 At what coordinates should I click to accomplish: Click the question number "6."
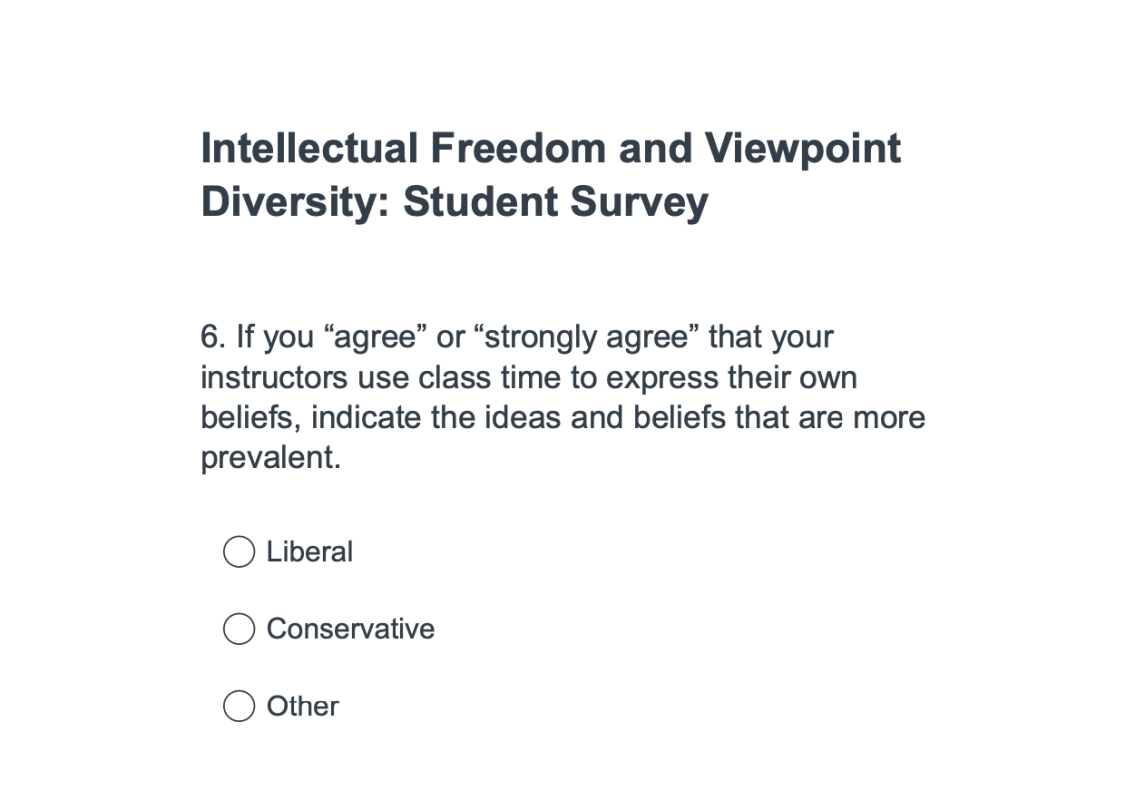(x=213, y=336)
